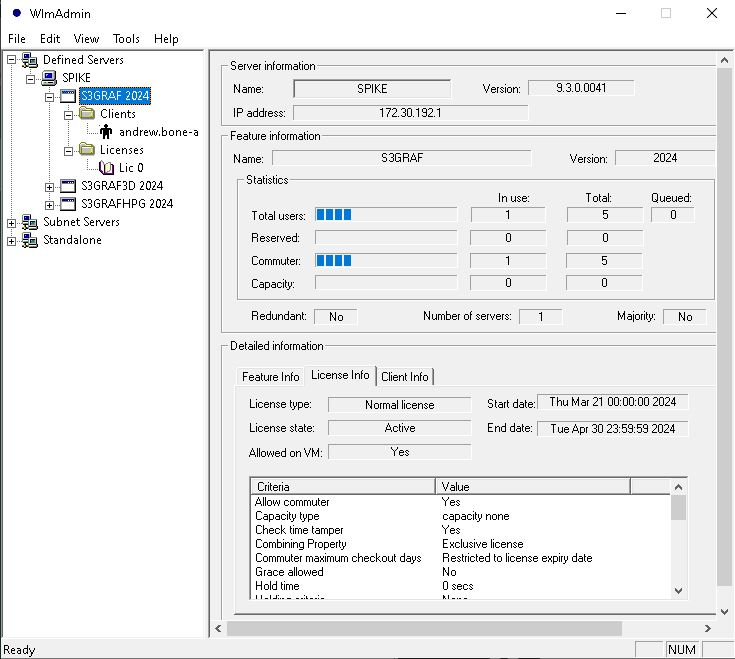Image resolution: width=735 pixels, height=659 pixels.
Task: Select the SPIKE server computer icon
Action: point(49,78)
